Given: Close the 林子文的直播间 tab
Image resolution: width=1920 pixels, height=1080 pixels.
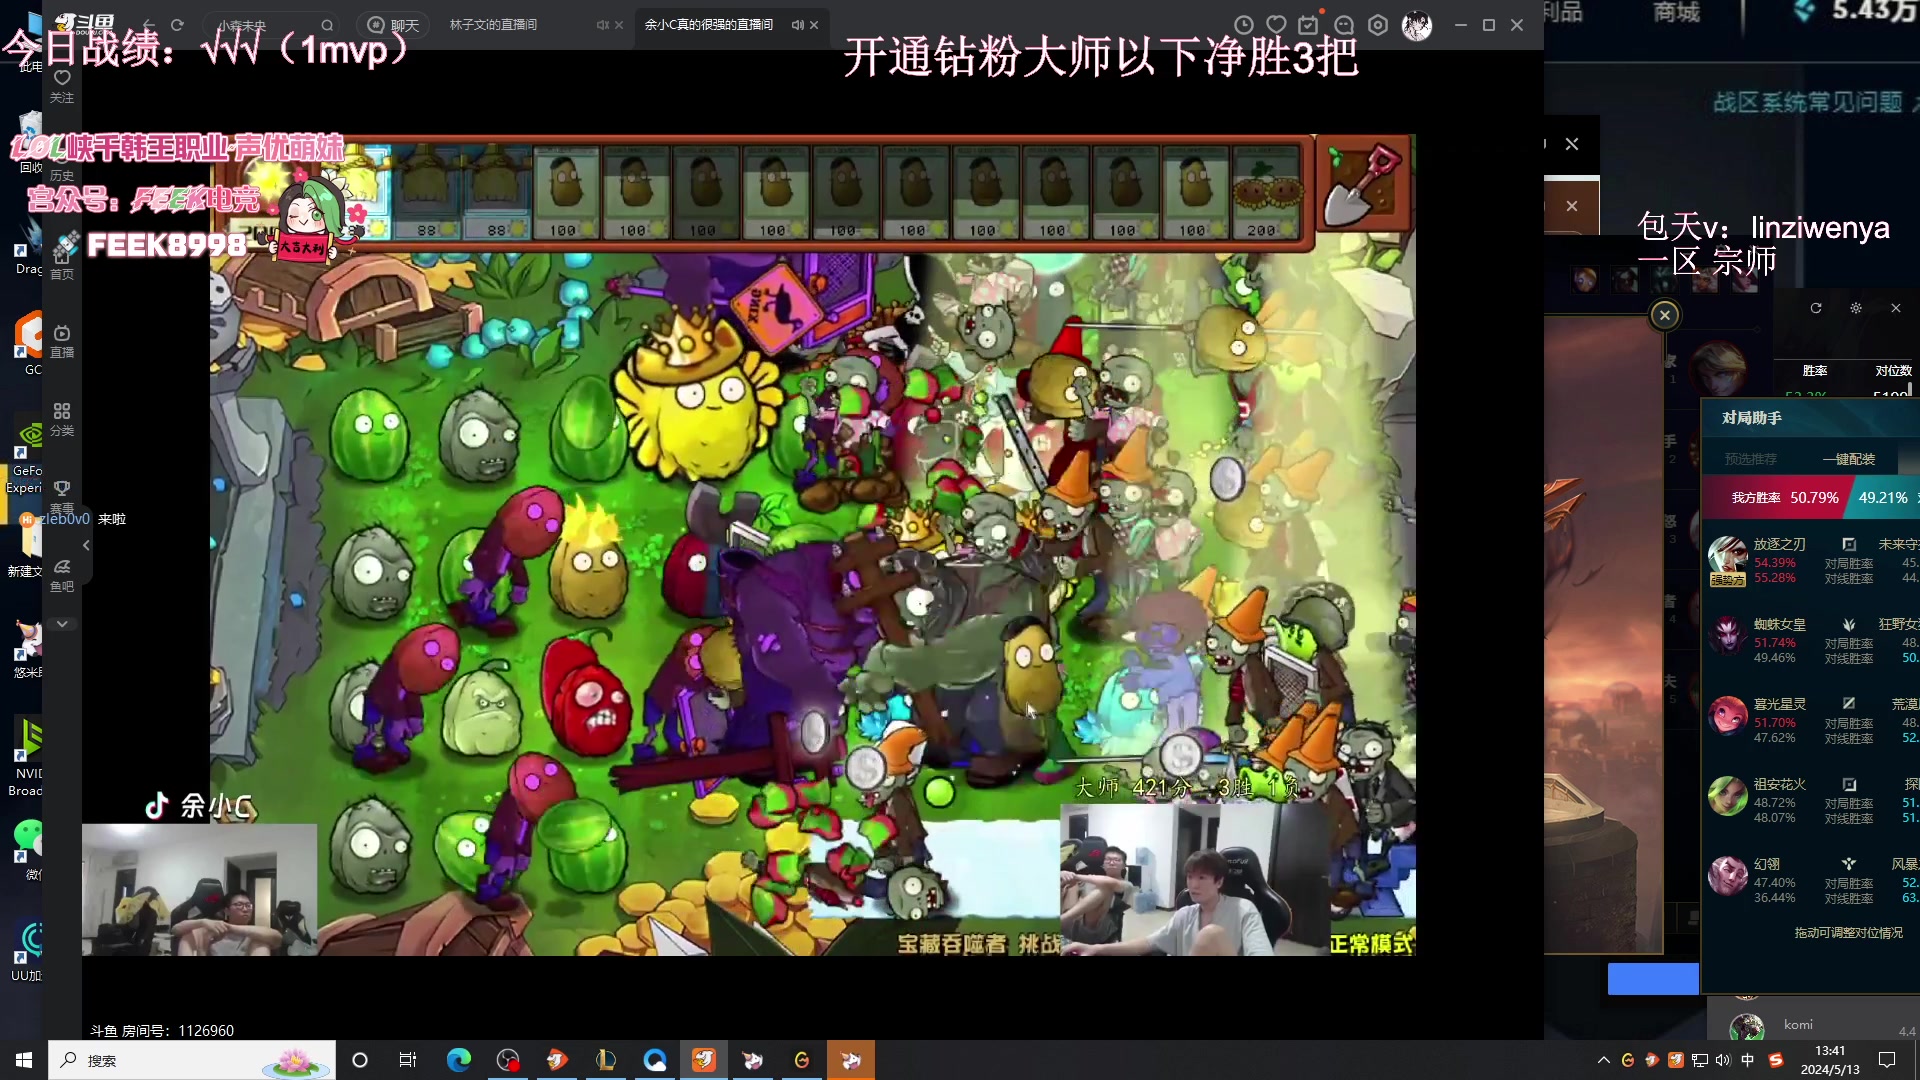Looking at the screenshot, I should (x=619, y=25).
